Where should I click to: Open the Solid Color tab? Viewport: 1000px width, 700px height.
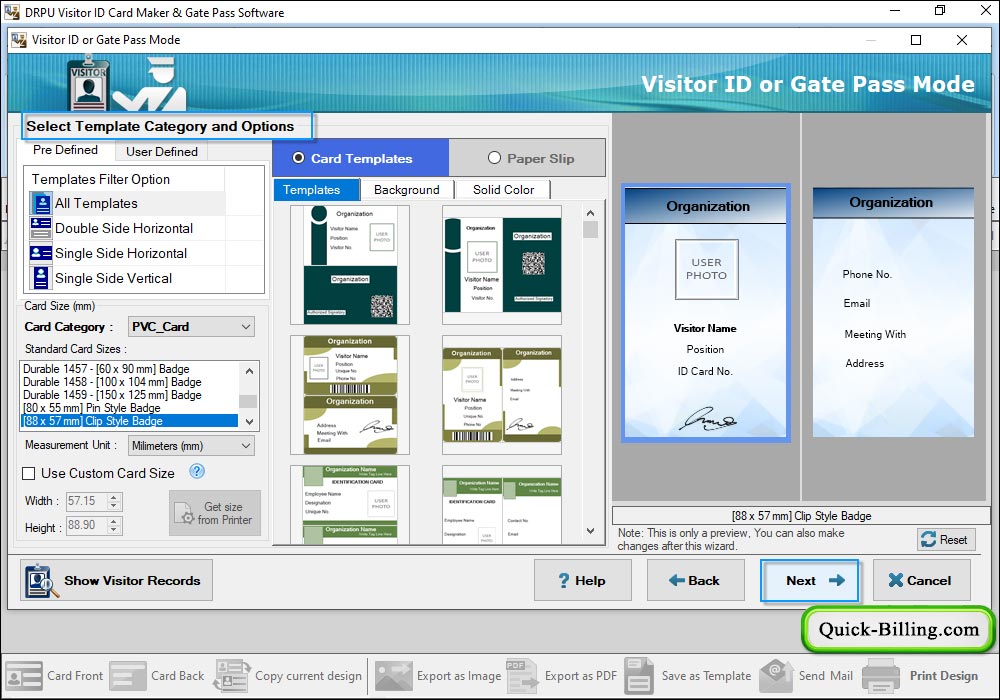click(x=503, y=190)
